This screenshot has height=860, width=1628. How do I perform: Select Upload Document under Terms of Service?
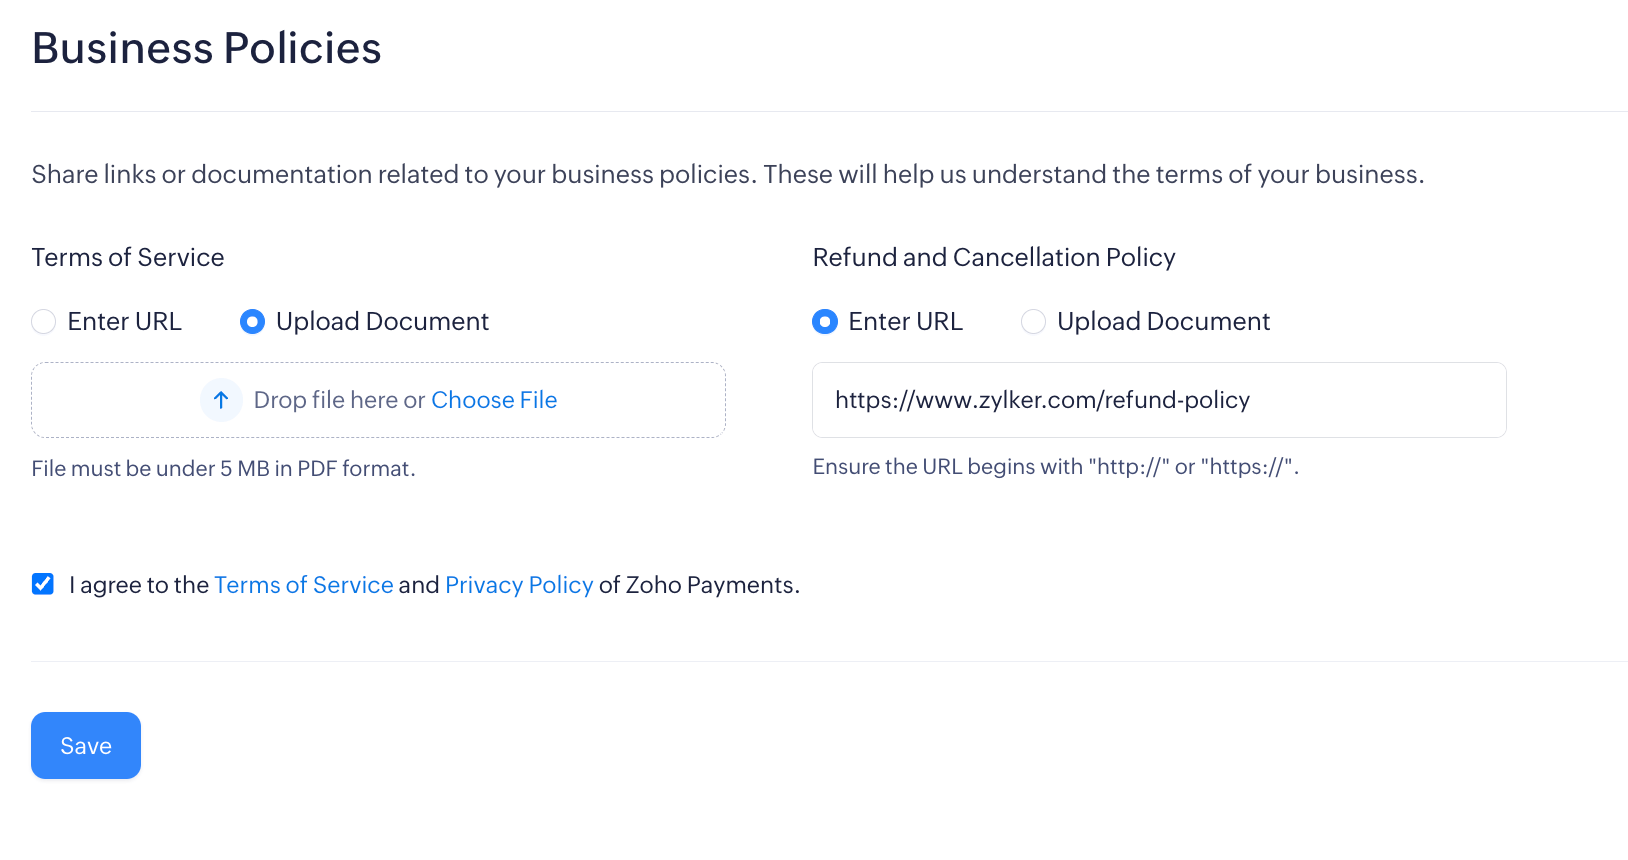click(x=252, y=322)
